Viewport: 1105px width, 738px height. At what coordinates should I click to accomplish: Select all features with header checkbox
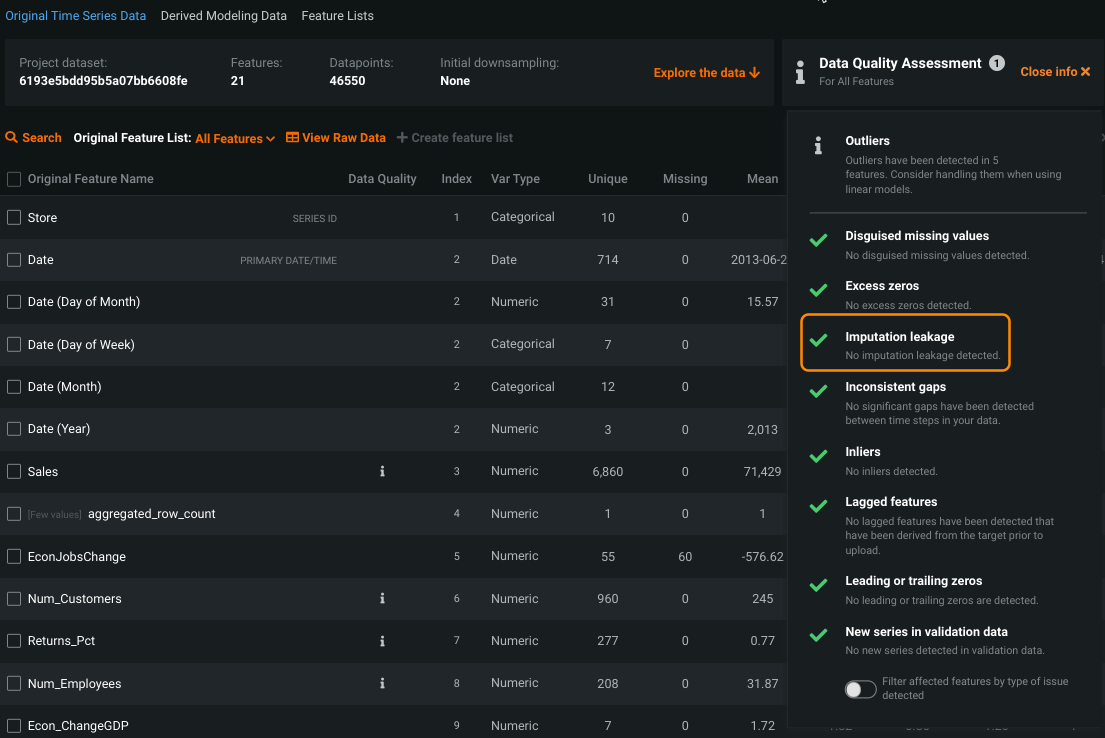(14, 179)
